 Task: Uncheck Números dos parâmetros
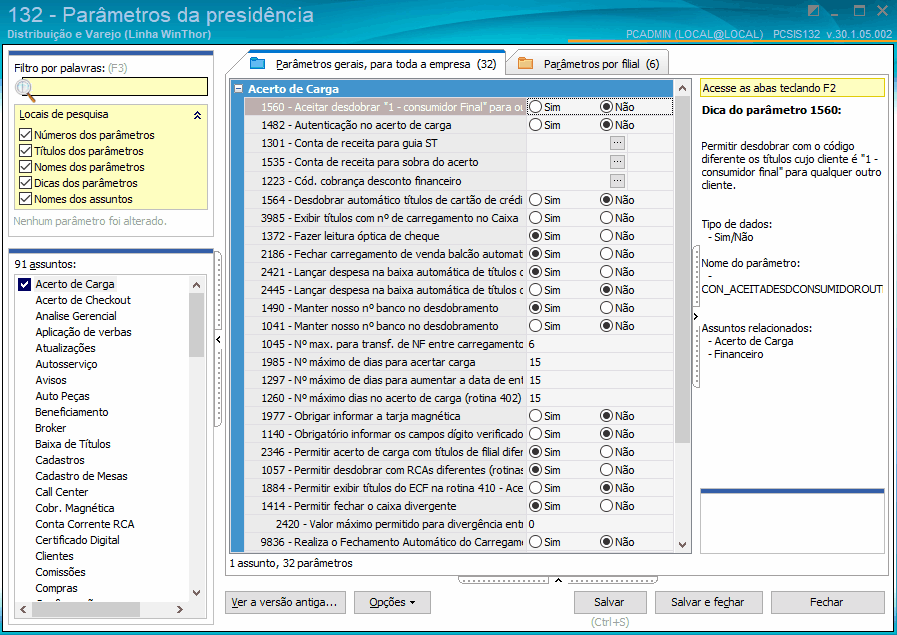25,135
